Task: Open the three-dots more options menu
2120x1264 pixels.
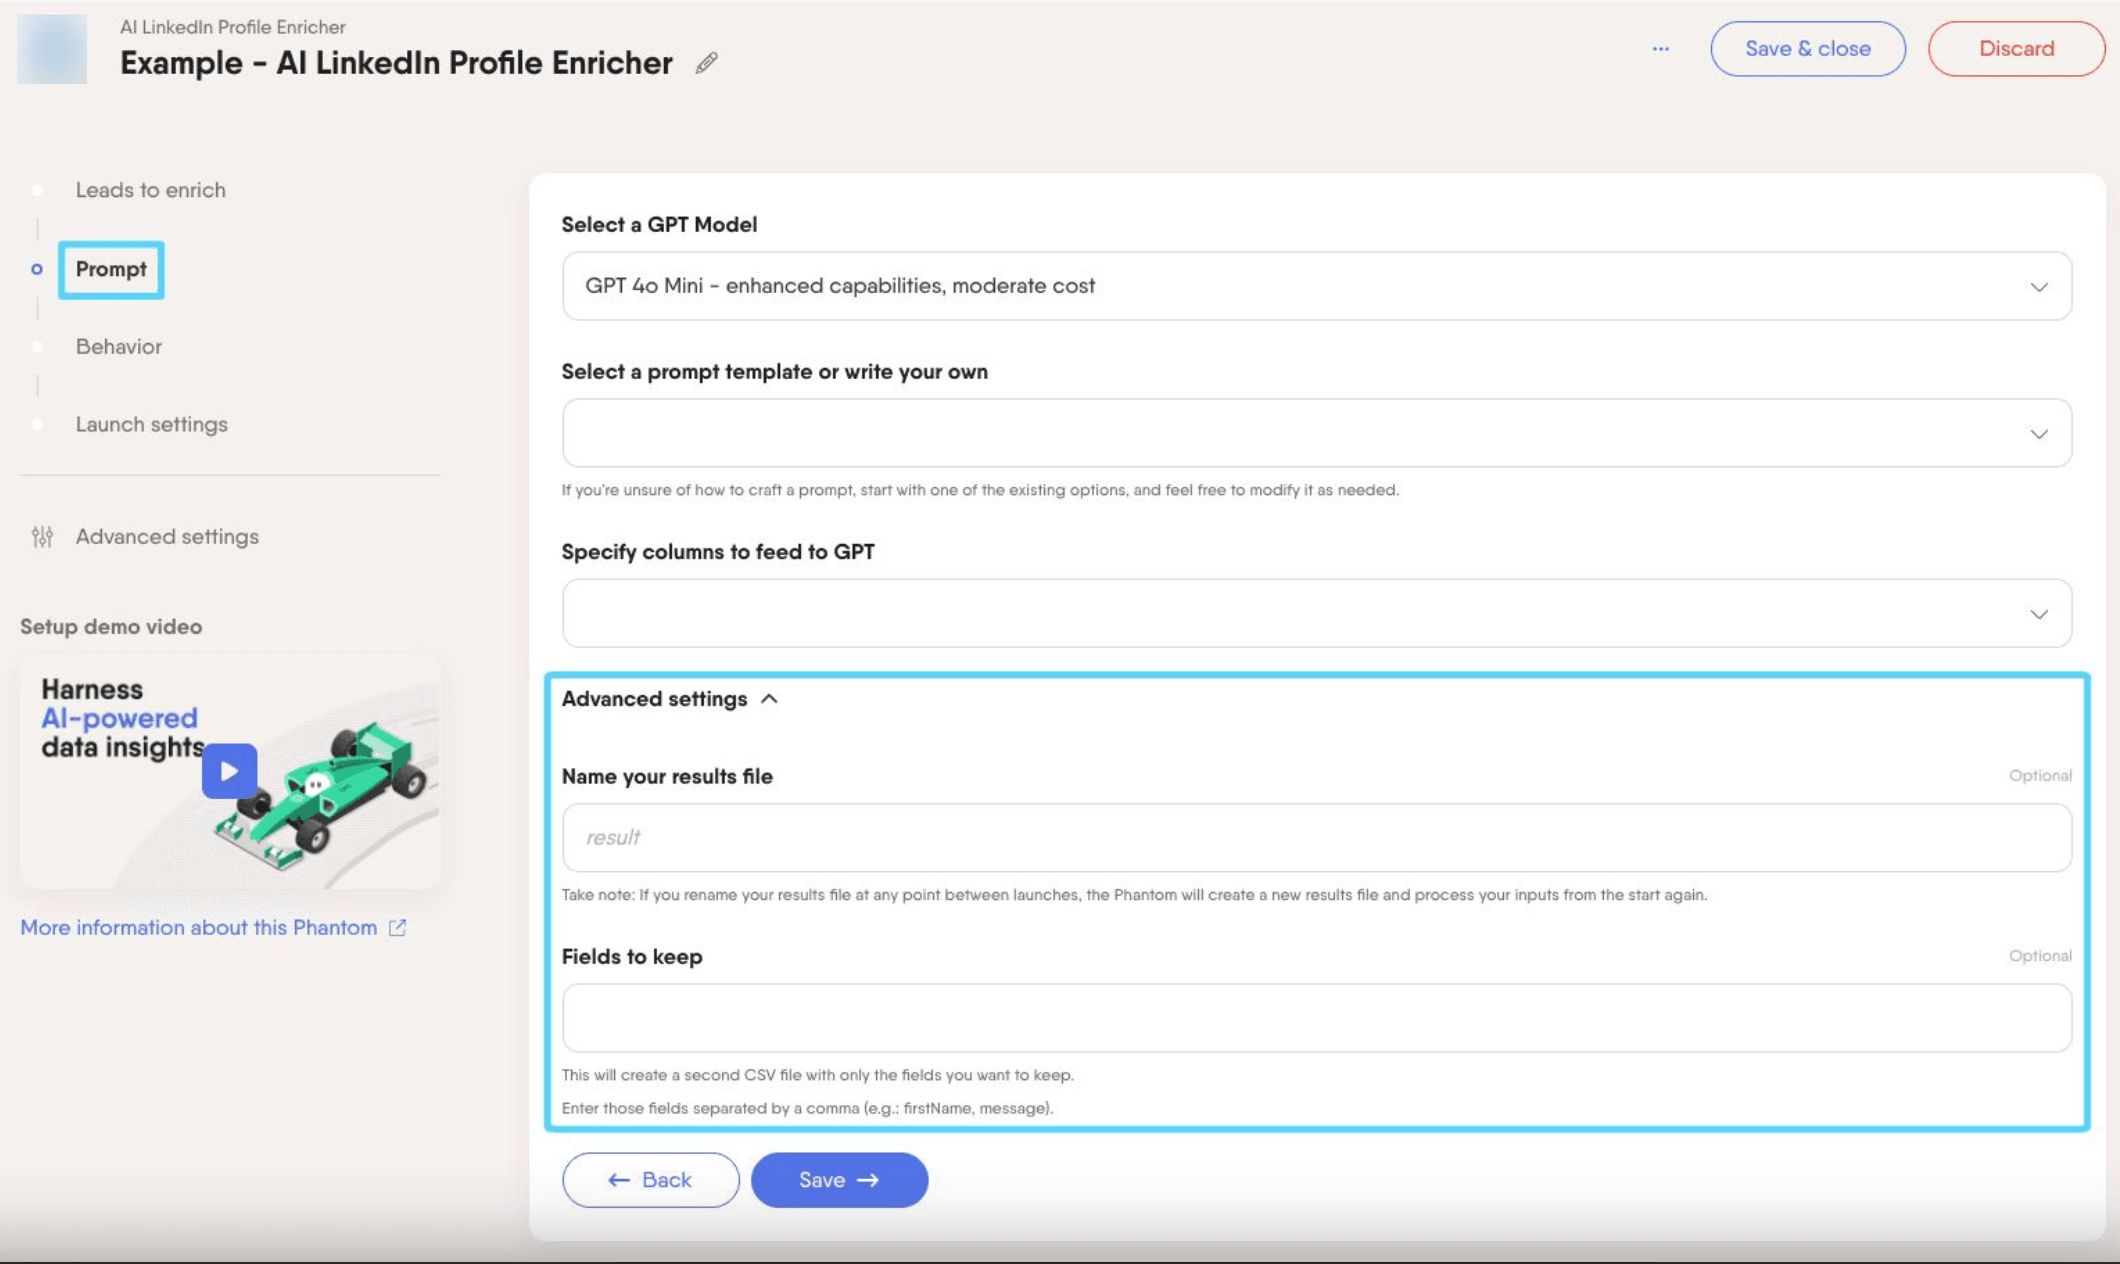Action: tap(1660, 48)
